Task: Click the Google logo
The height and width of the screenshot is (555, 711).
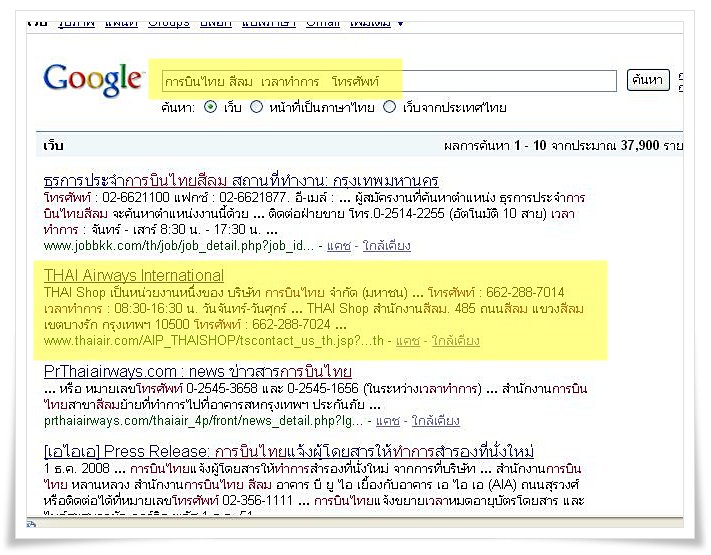Action: pos(93,80)
